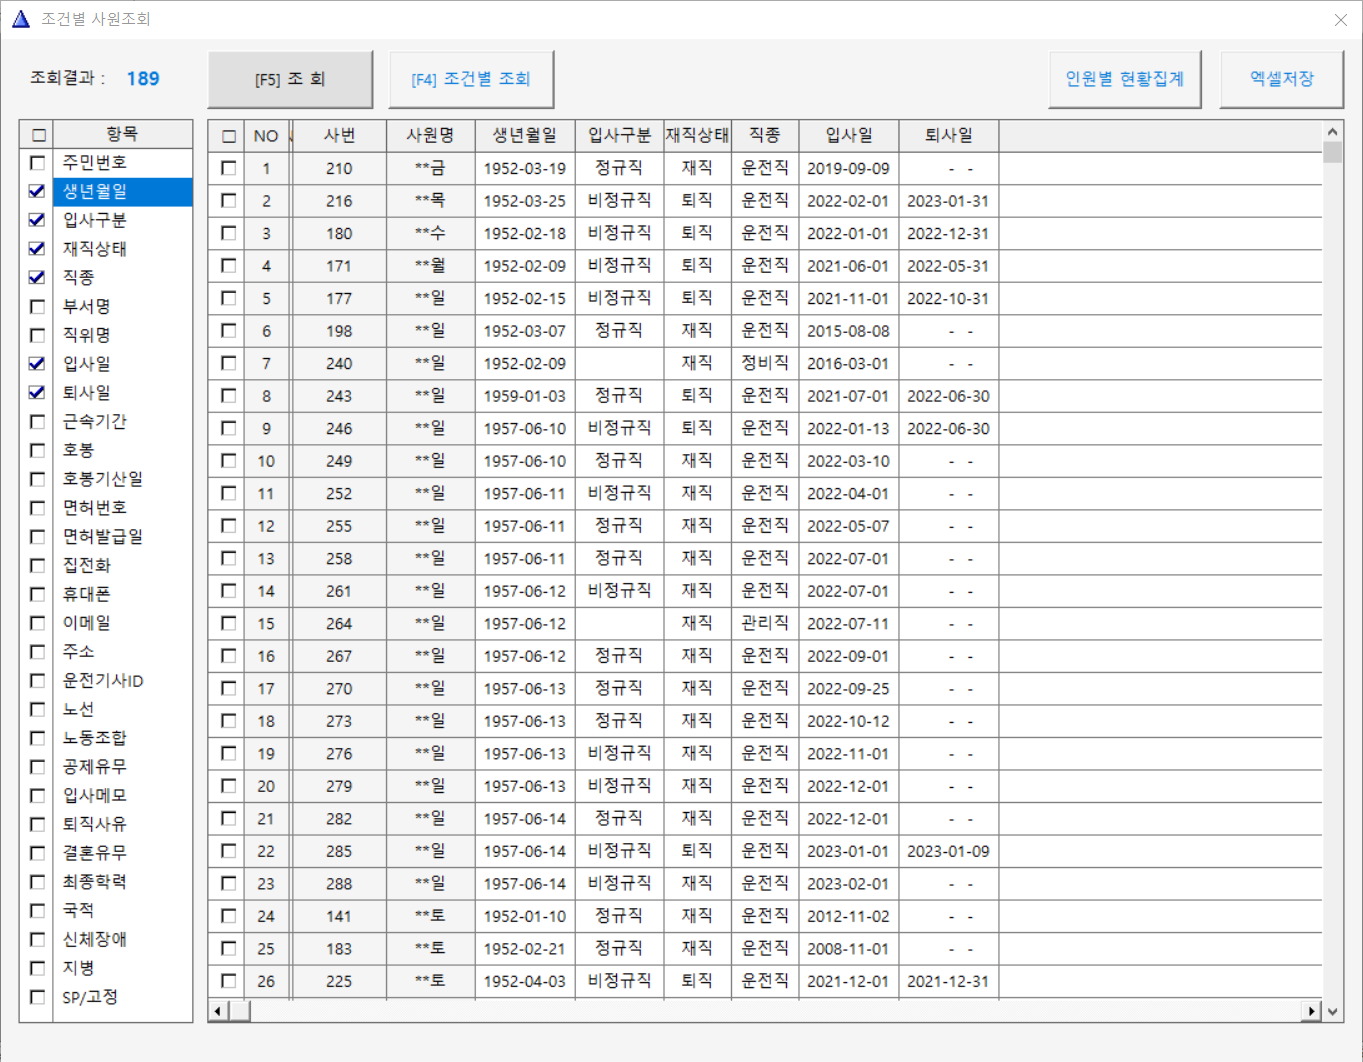Check the SP/고정 item checkbox

pos(38,997)
